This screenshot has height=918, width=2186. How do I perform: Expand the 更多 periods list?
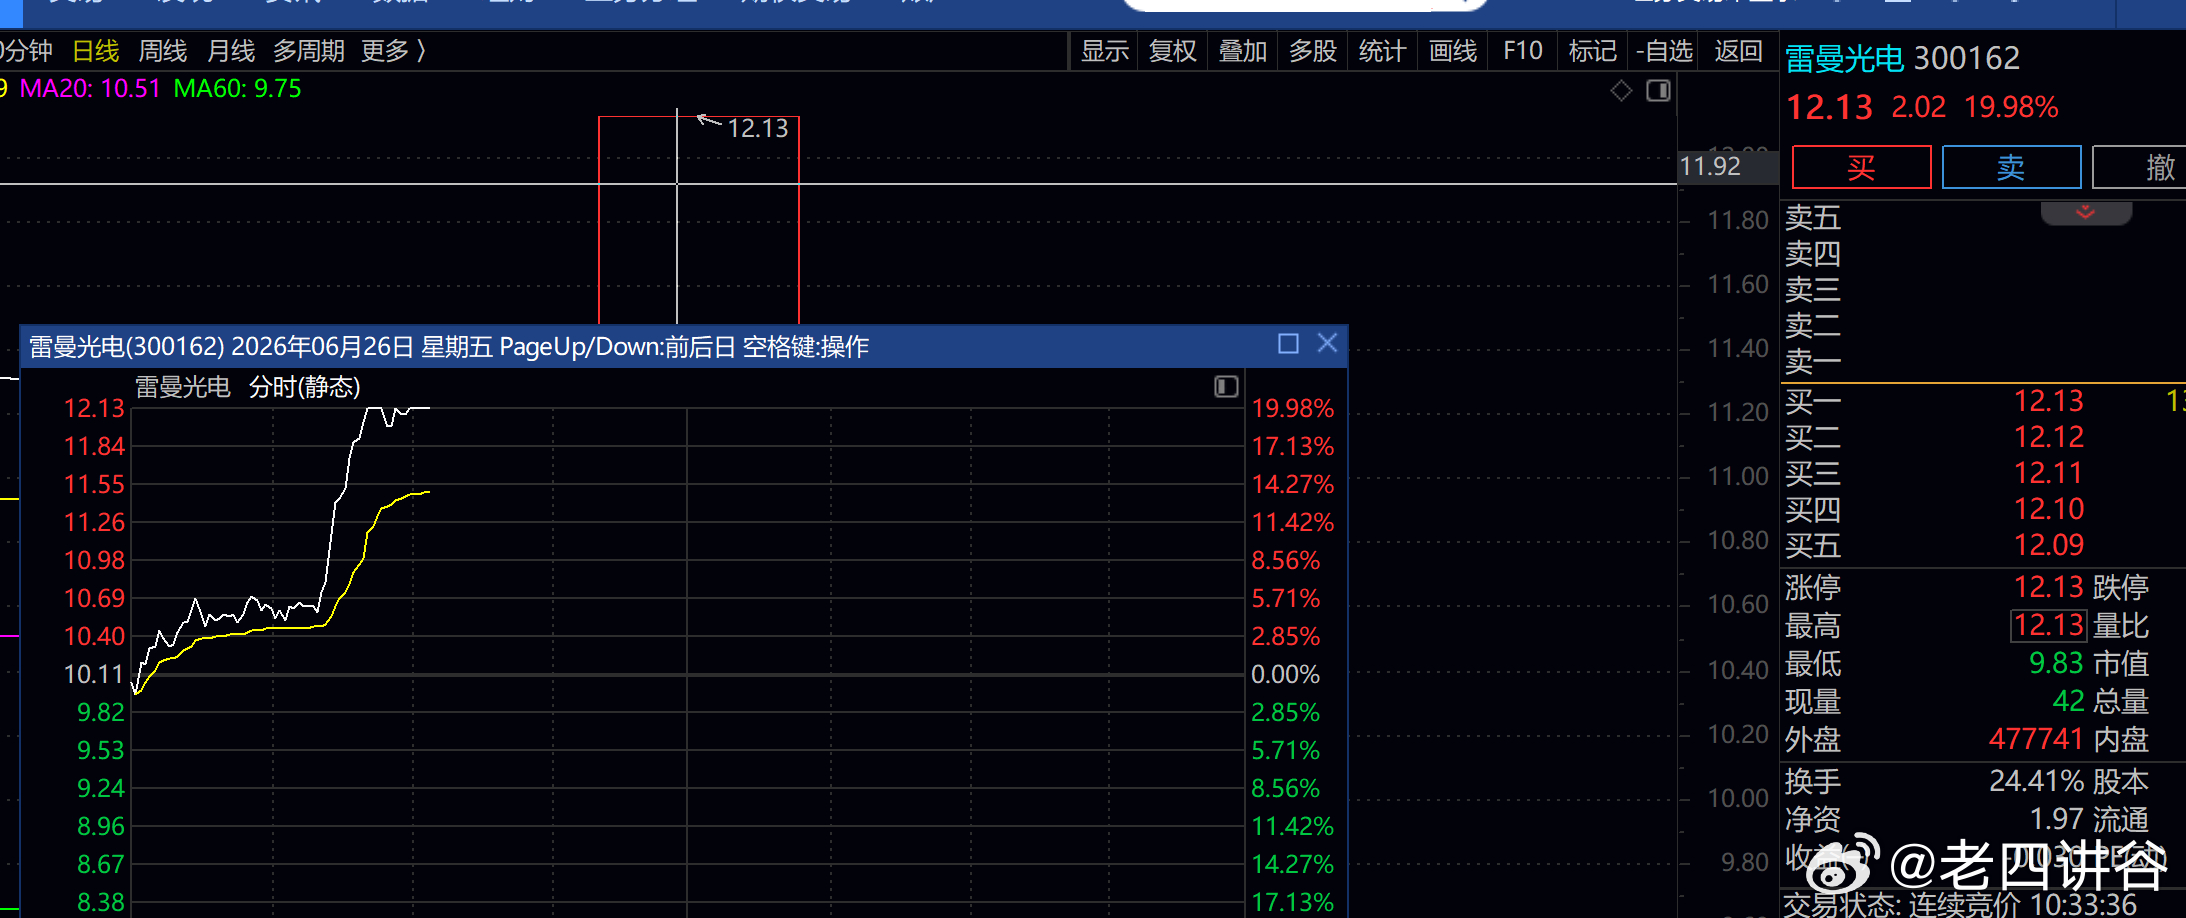tap(394, 51)
